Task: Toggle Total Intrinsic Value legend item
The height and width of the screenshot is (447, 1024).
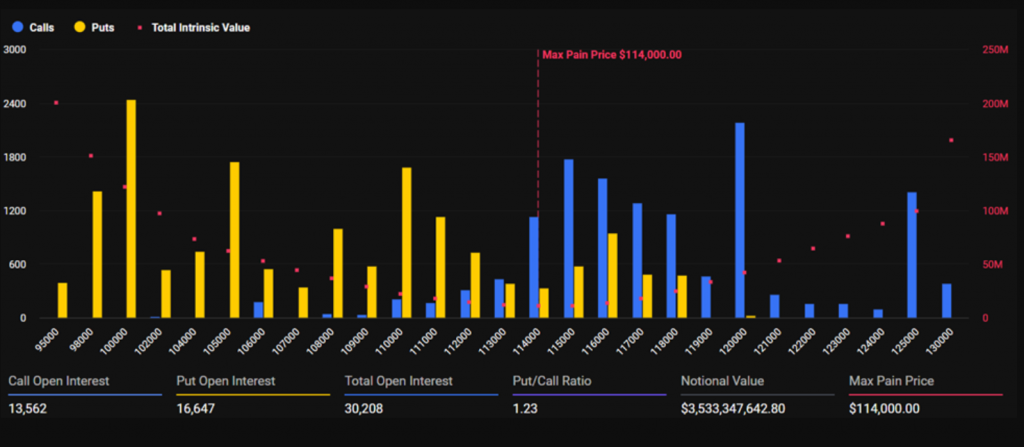Action: [199, 27]
